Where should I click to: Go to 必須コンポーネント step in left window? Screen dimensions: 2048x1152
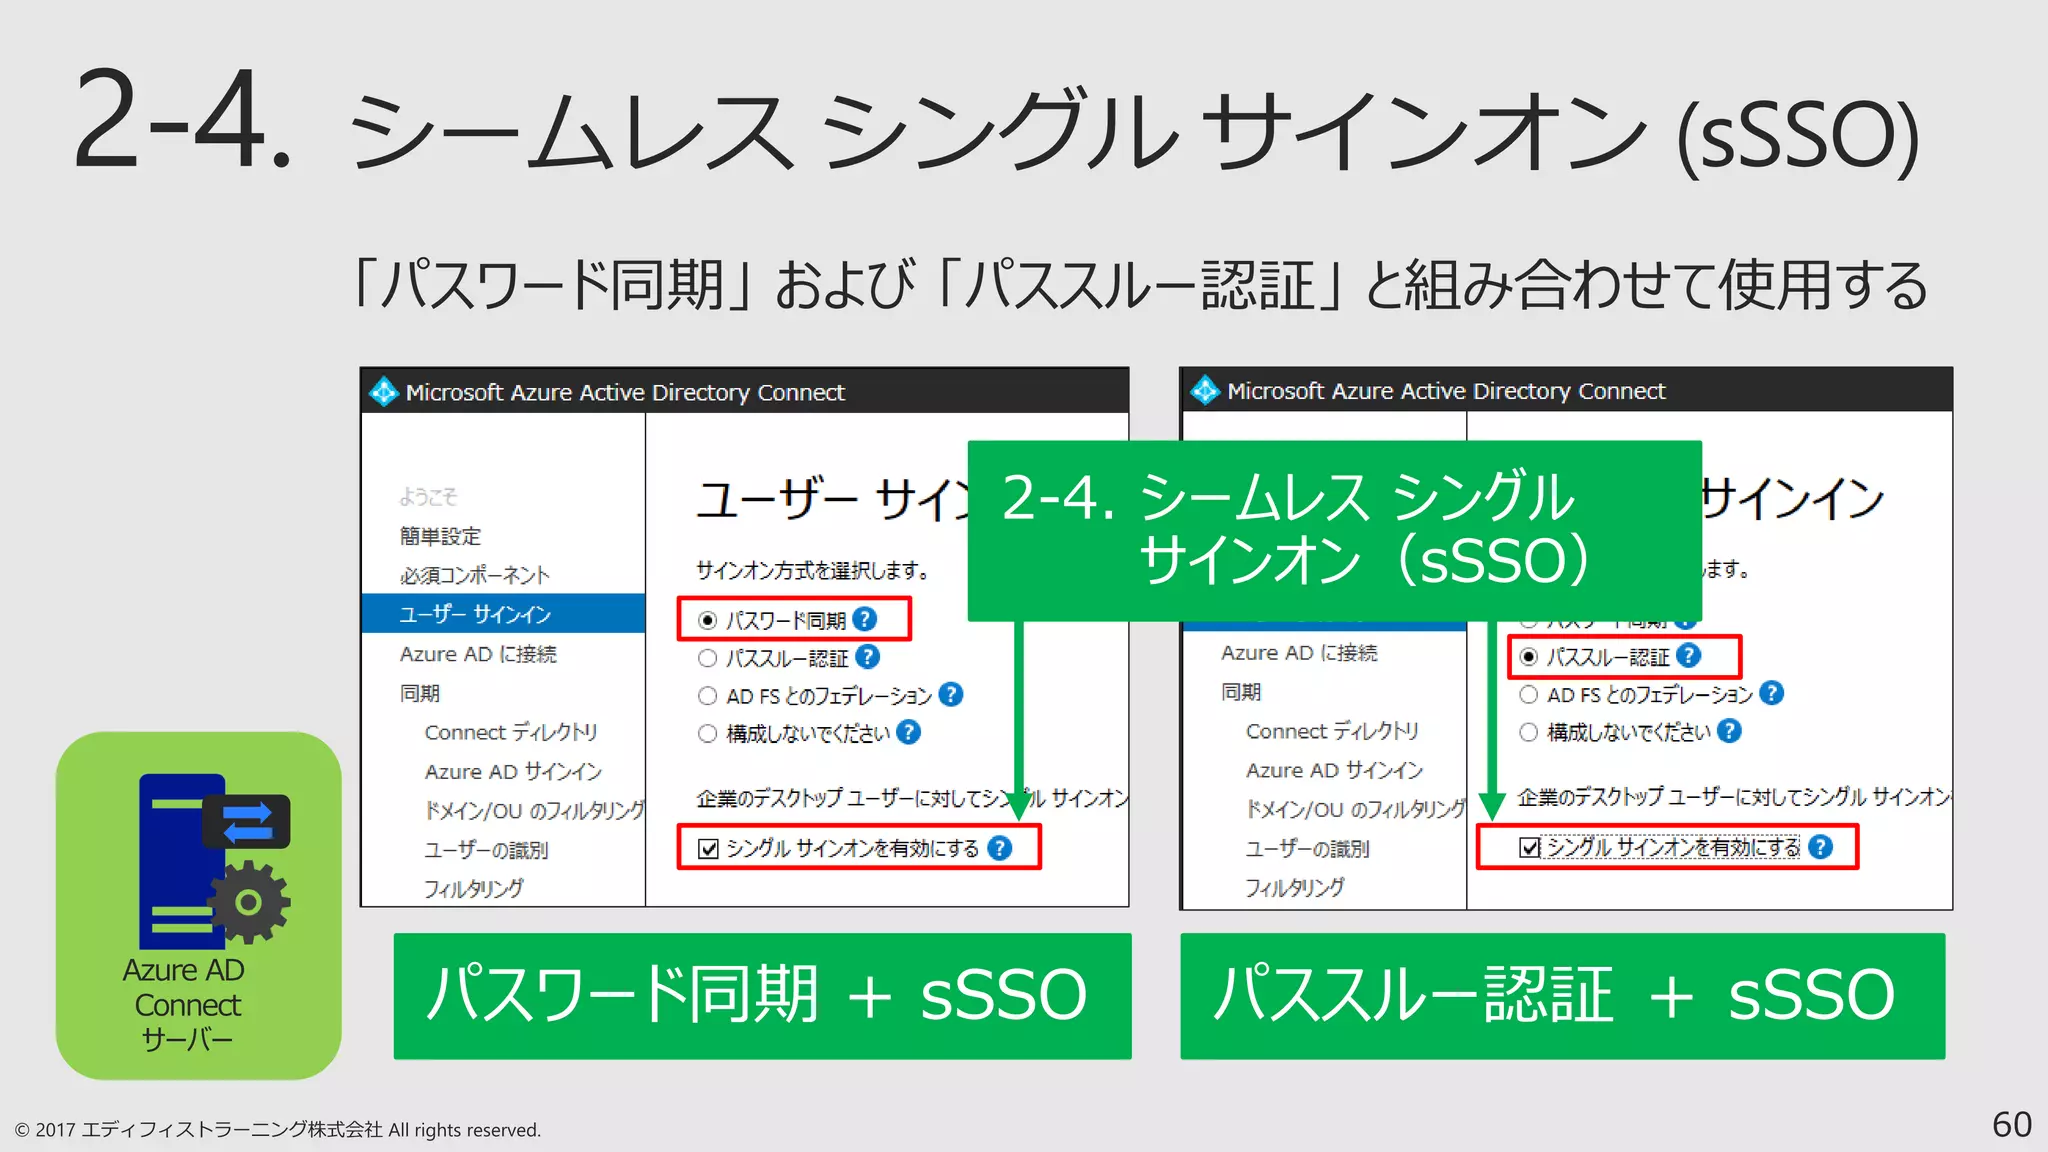[475, 575]
